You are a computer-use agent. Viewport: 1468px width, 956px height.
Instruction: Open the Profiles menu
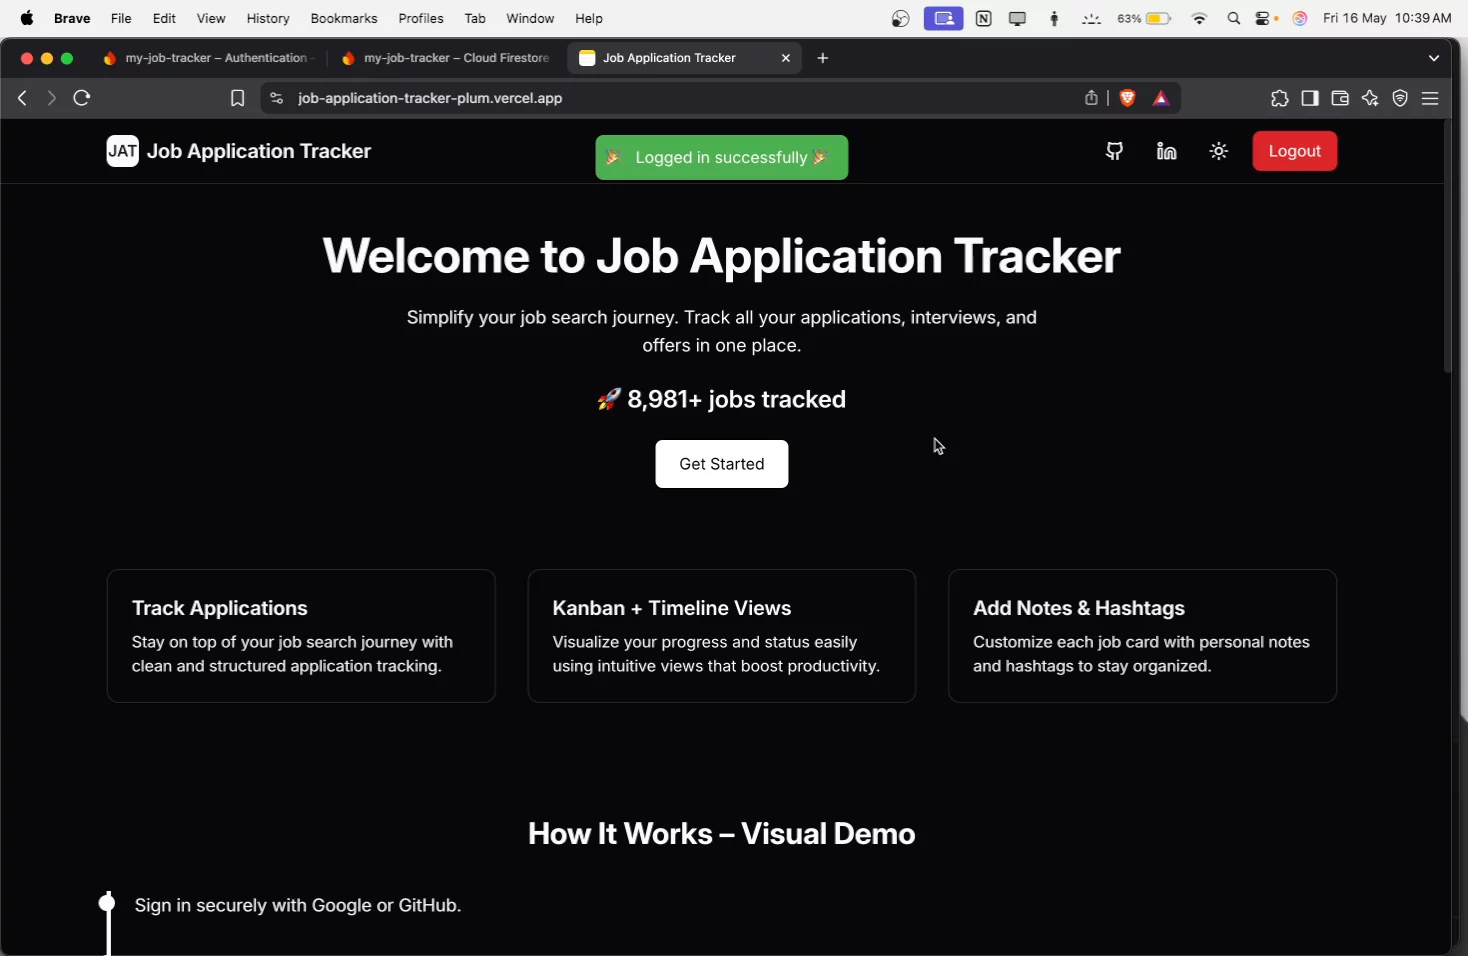pyautogui.click(x=421, y=18)
